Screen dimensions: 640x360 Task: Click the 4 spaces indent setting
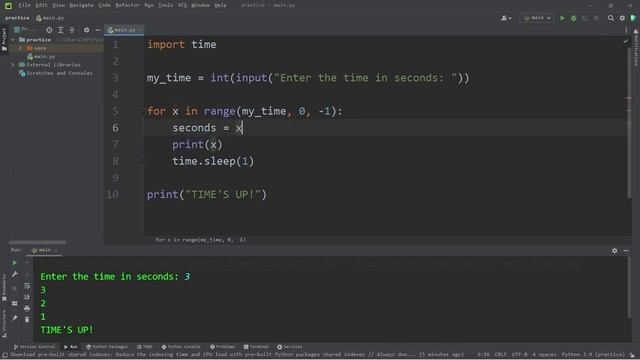[x=544, y=355]
